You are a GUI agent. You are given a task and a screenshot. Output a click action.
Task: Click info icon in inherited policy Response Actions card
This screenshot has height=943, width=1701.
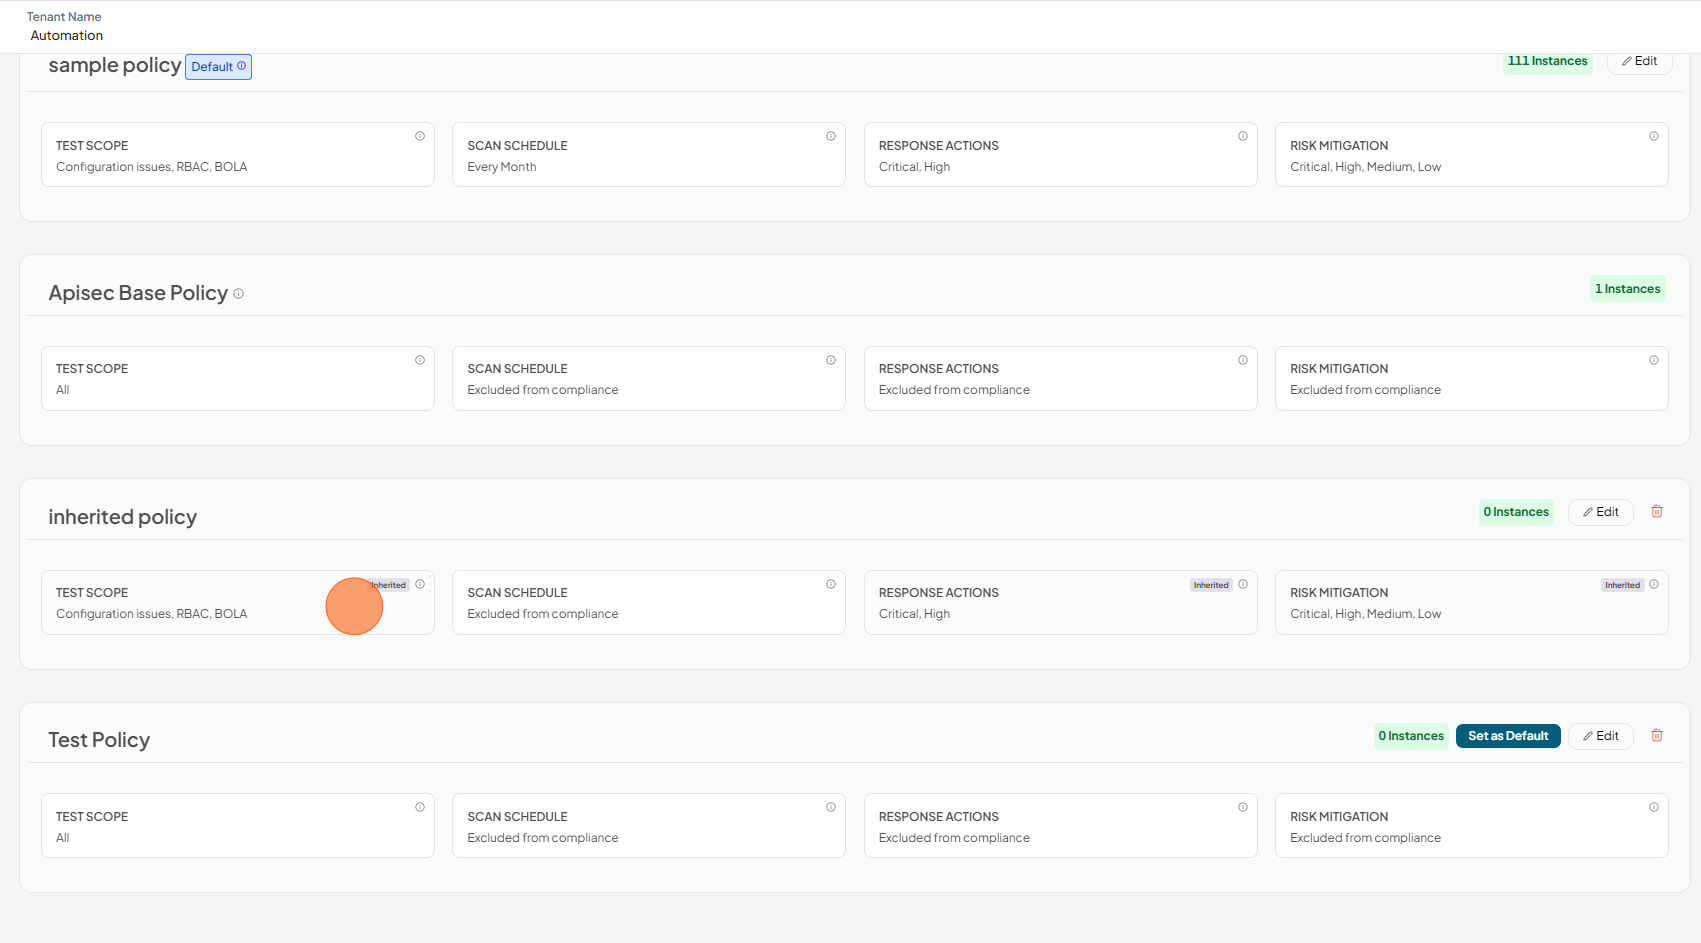pos(1243,584)
